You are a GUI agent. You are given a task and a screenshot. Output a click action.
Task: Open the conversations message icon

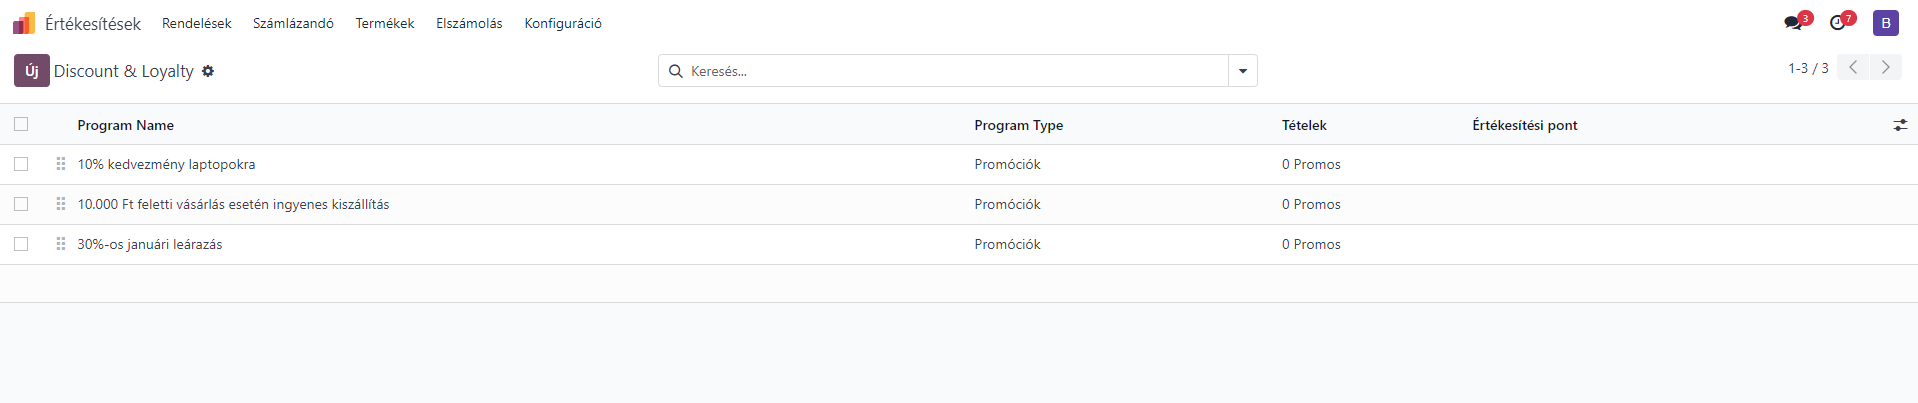click(x=1793, y=23)
